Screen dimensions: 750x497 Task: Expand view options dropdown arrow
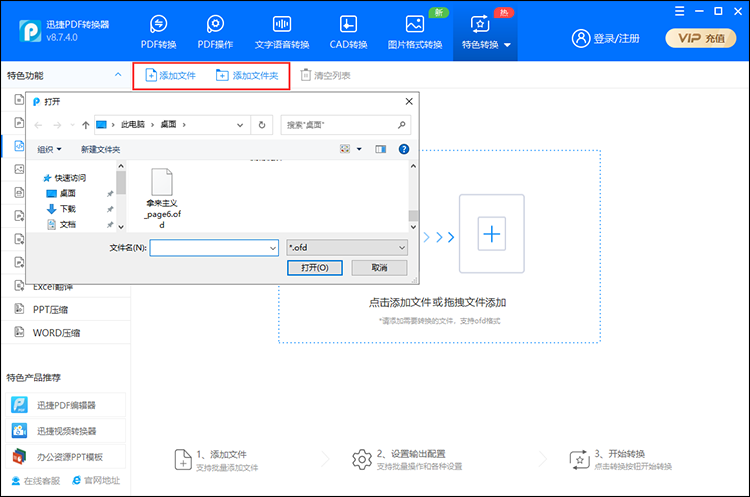[359, 149]
